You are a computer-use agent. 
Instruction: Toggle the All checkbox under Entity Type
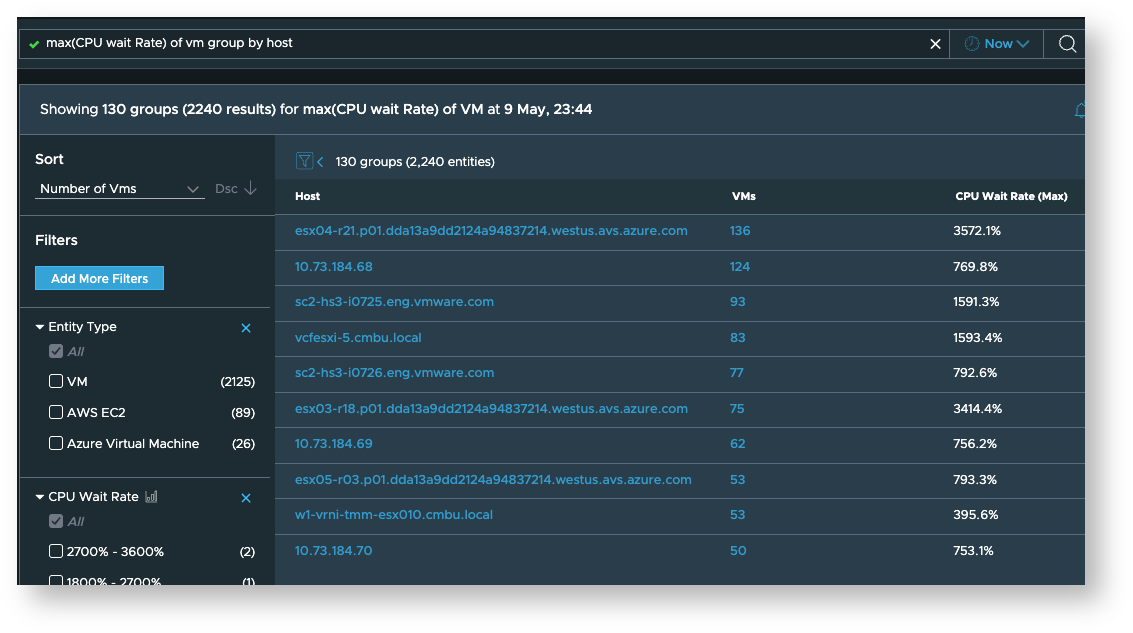click(56, 351)
